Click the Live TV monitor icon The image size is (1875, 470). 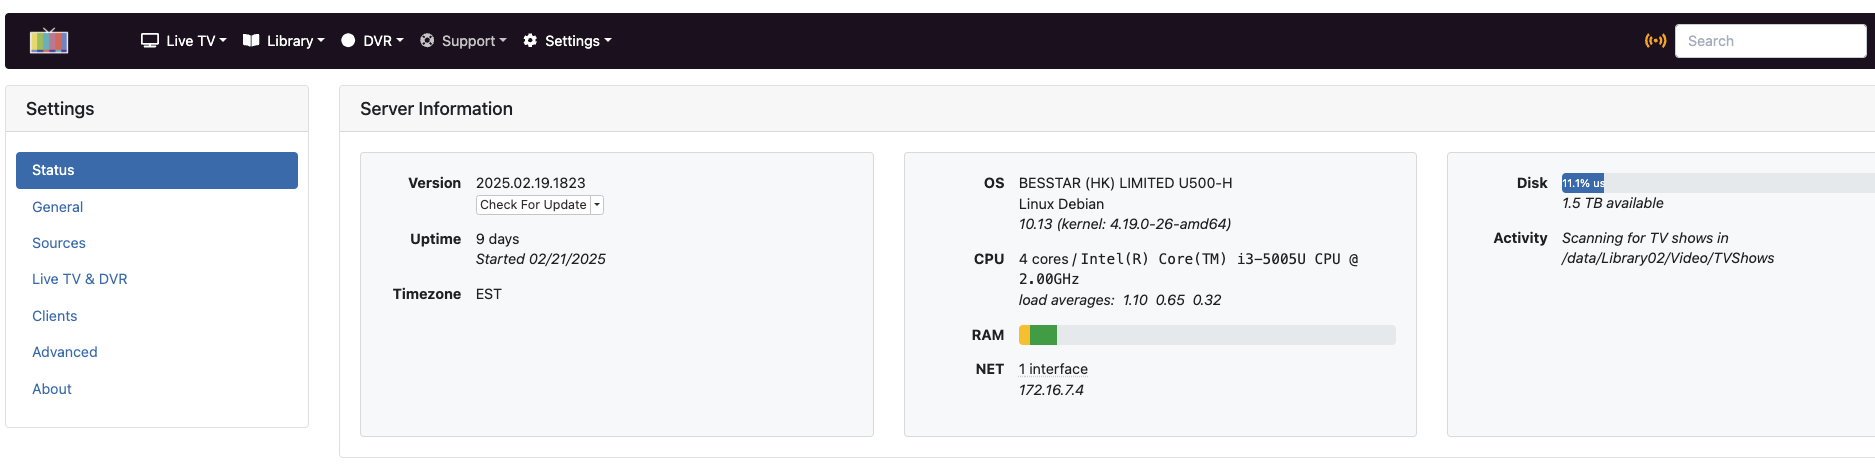(150, 41)
